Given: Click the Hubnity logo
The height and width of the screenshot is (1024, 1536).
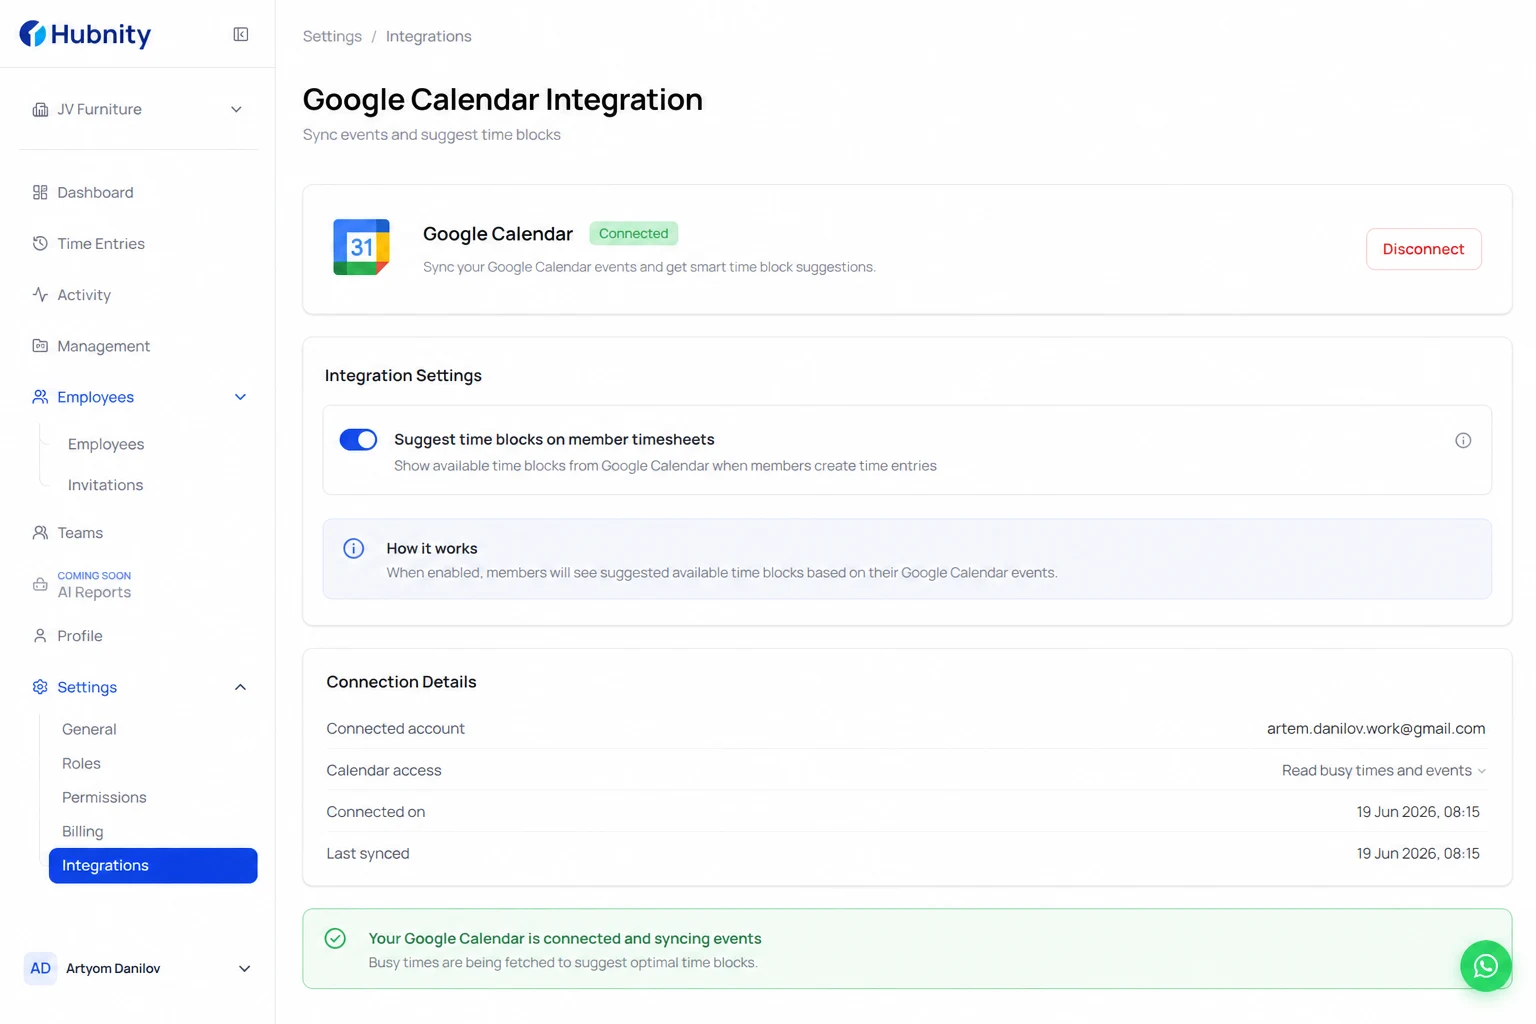Looking at the screenshot, I should (85, 34).
